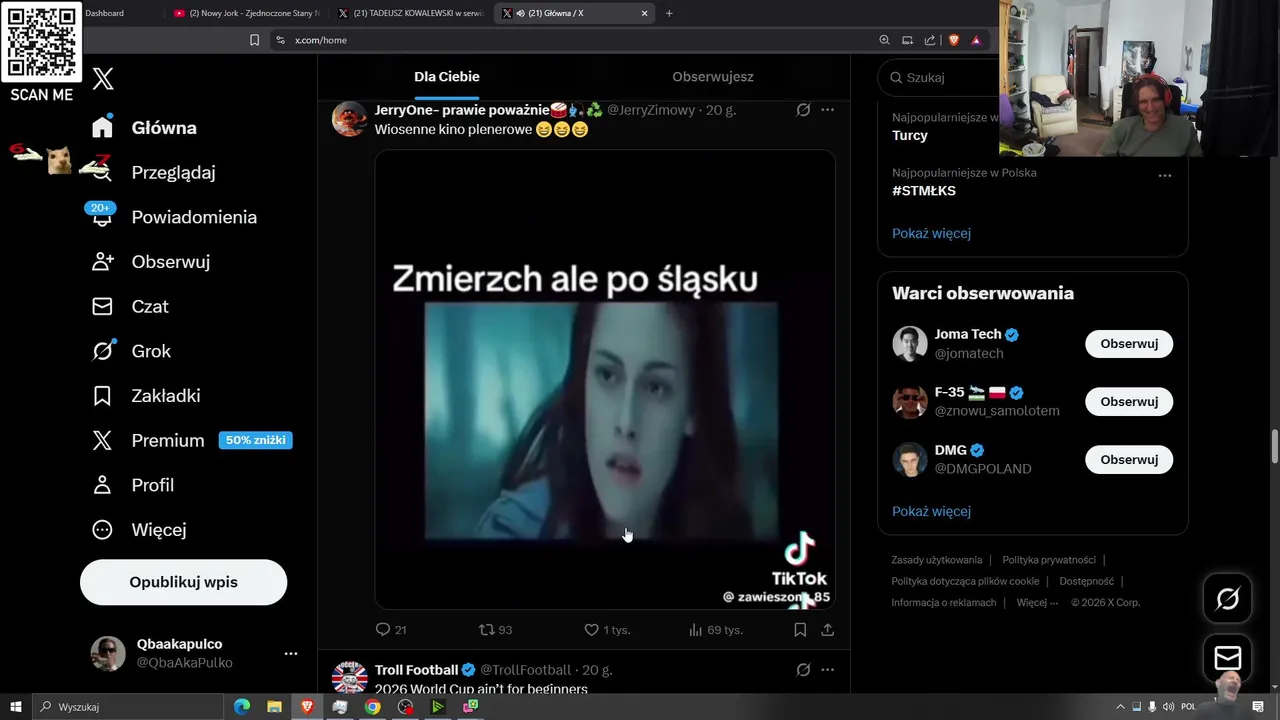Screen dimensions: 1280x720
Task: Click Grok icon on Troll Football post
Action: [x=803, y=669]
